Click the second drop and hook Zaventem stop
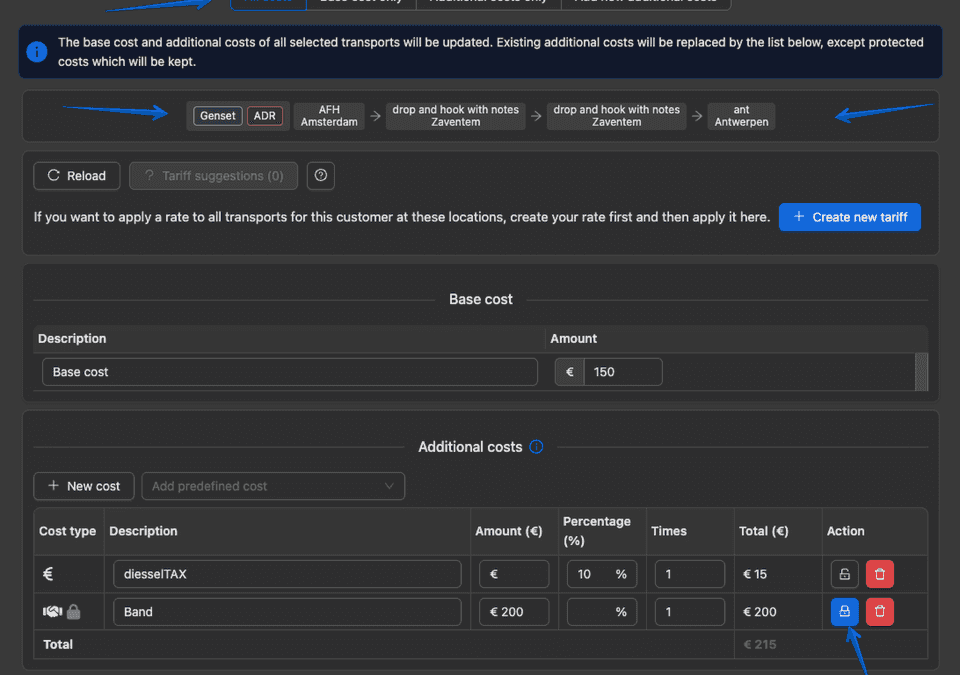The height and width of the screenshot is (675, 960). (616, 116)
